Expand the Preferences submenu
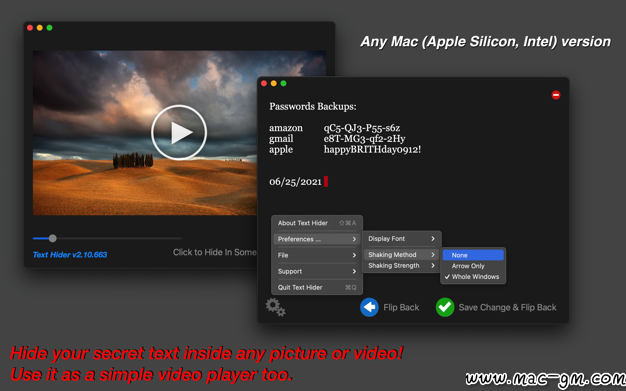626x391 pixels. pos(317,239)
